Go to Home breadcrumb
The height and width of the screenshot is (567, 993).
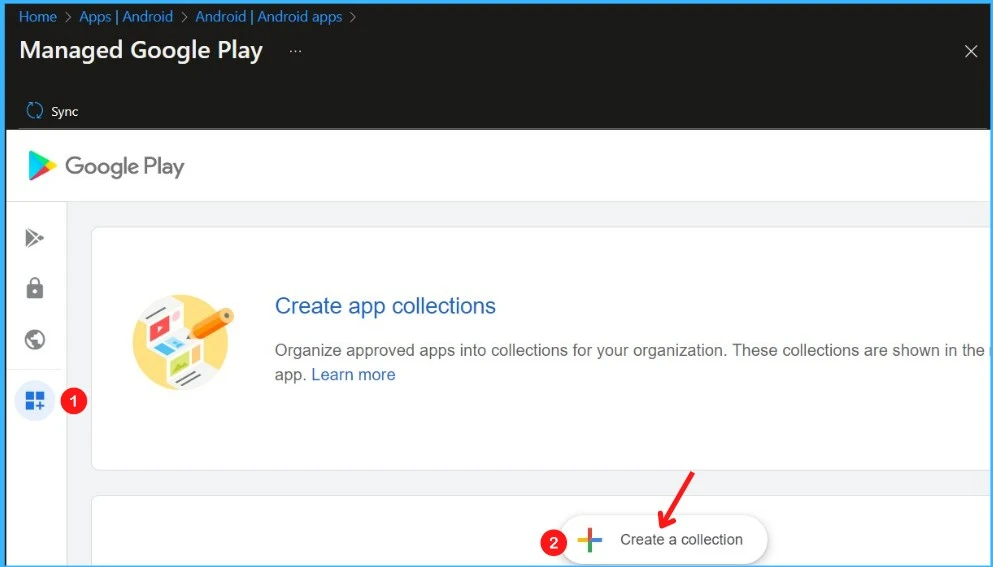point(38,16)
